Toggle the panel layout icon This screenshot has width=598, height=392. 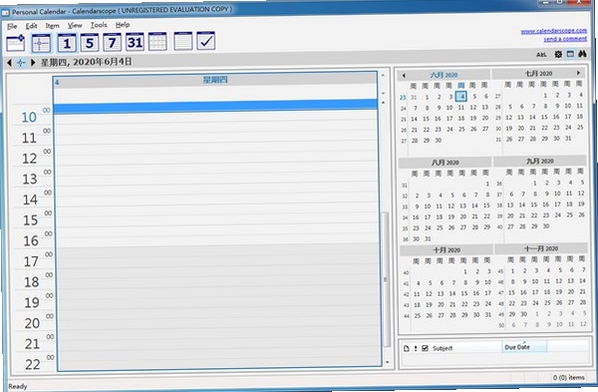pos(570,54)
